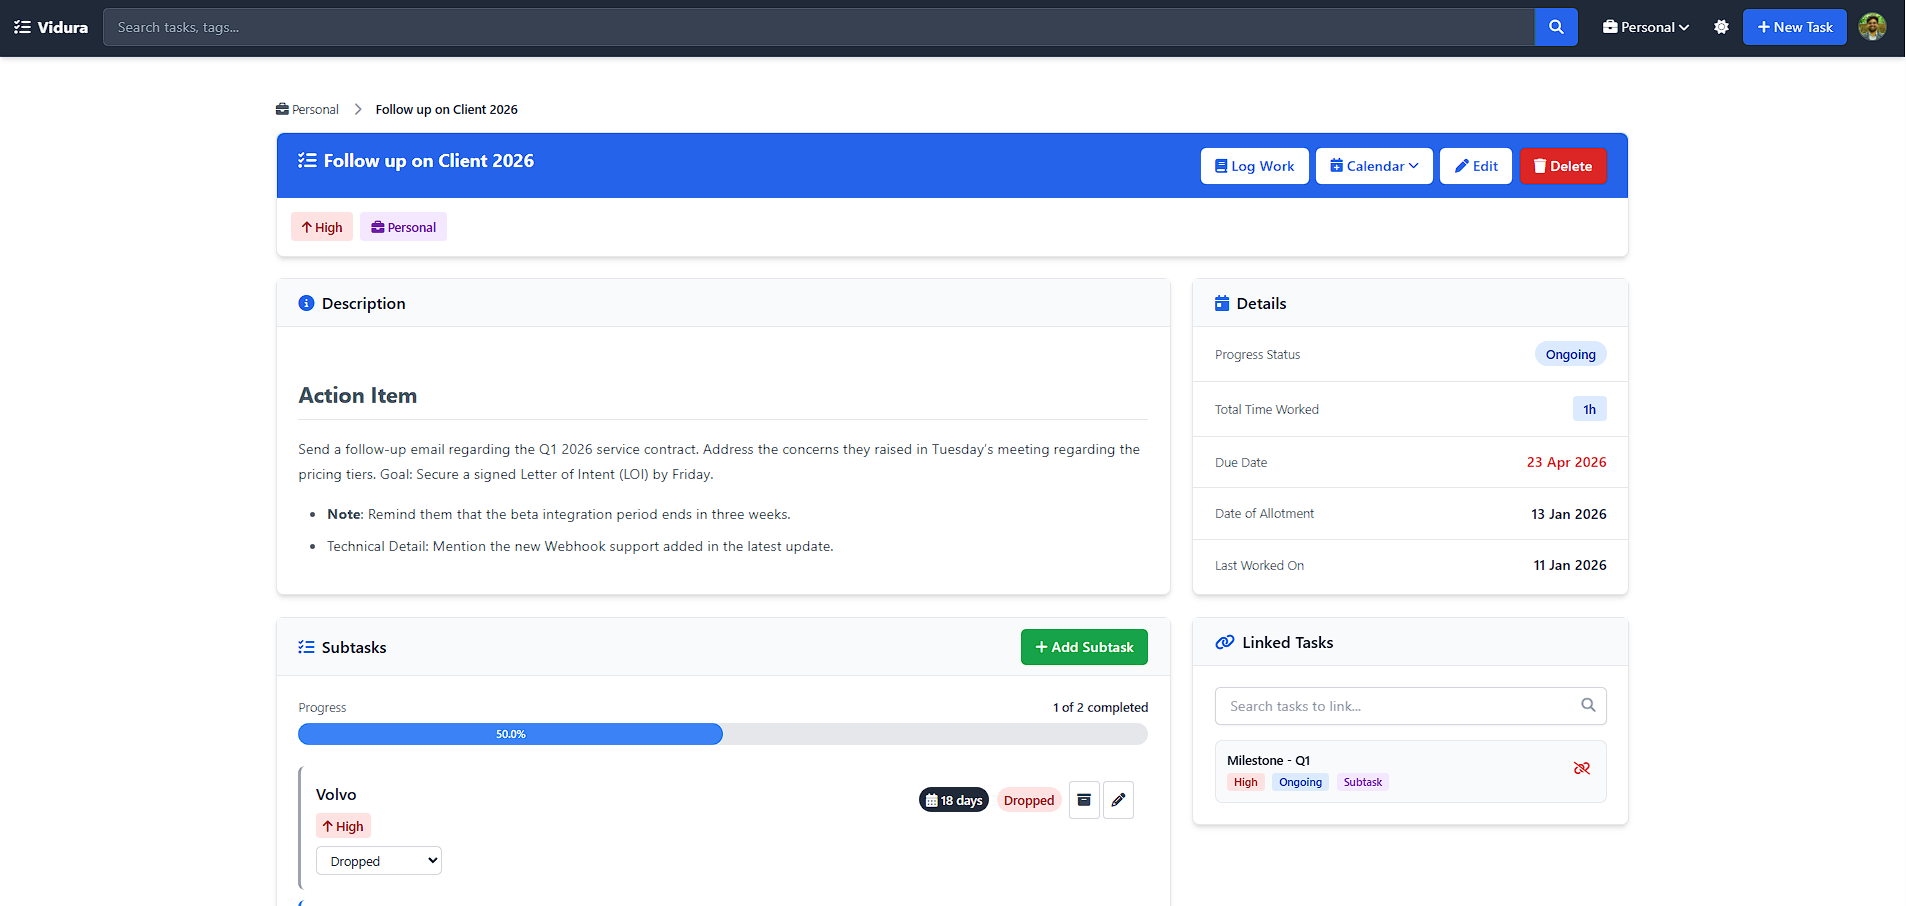Open the Personal workspace dropdown

point(1645,27)
